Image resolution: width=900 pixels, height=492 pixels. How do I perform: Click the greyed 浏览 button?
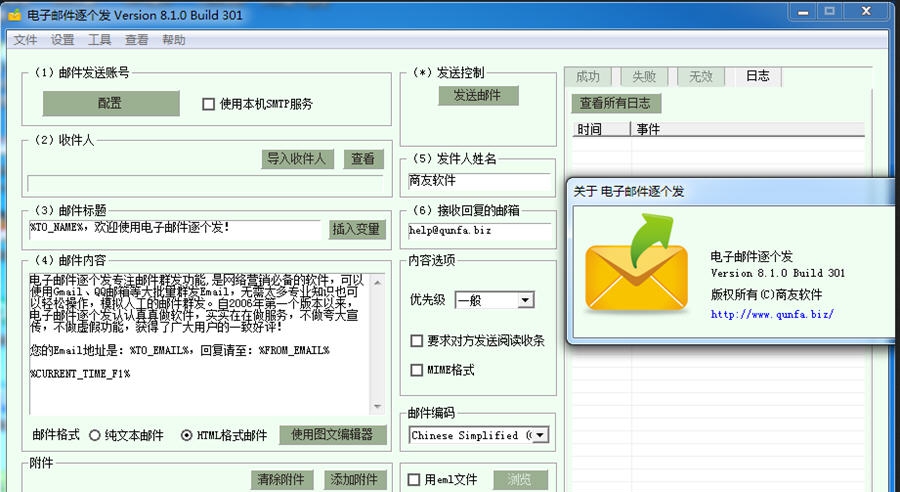tap(520, 480)
